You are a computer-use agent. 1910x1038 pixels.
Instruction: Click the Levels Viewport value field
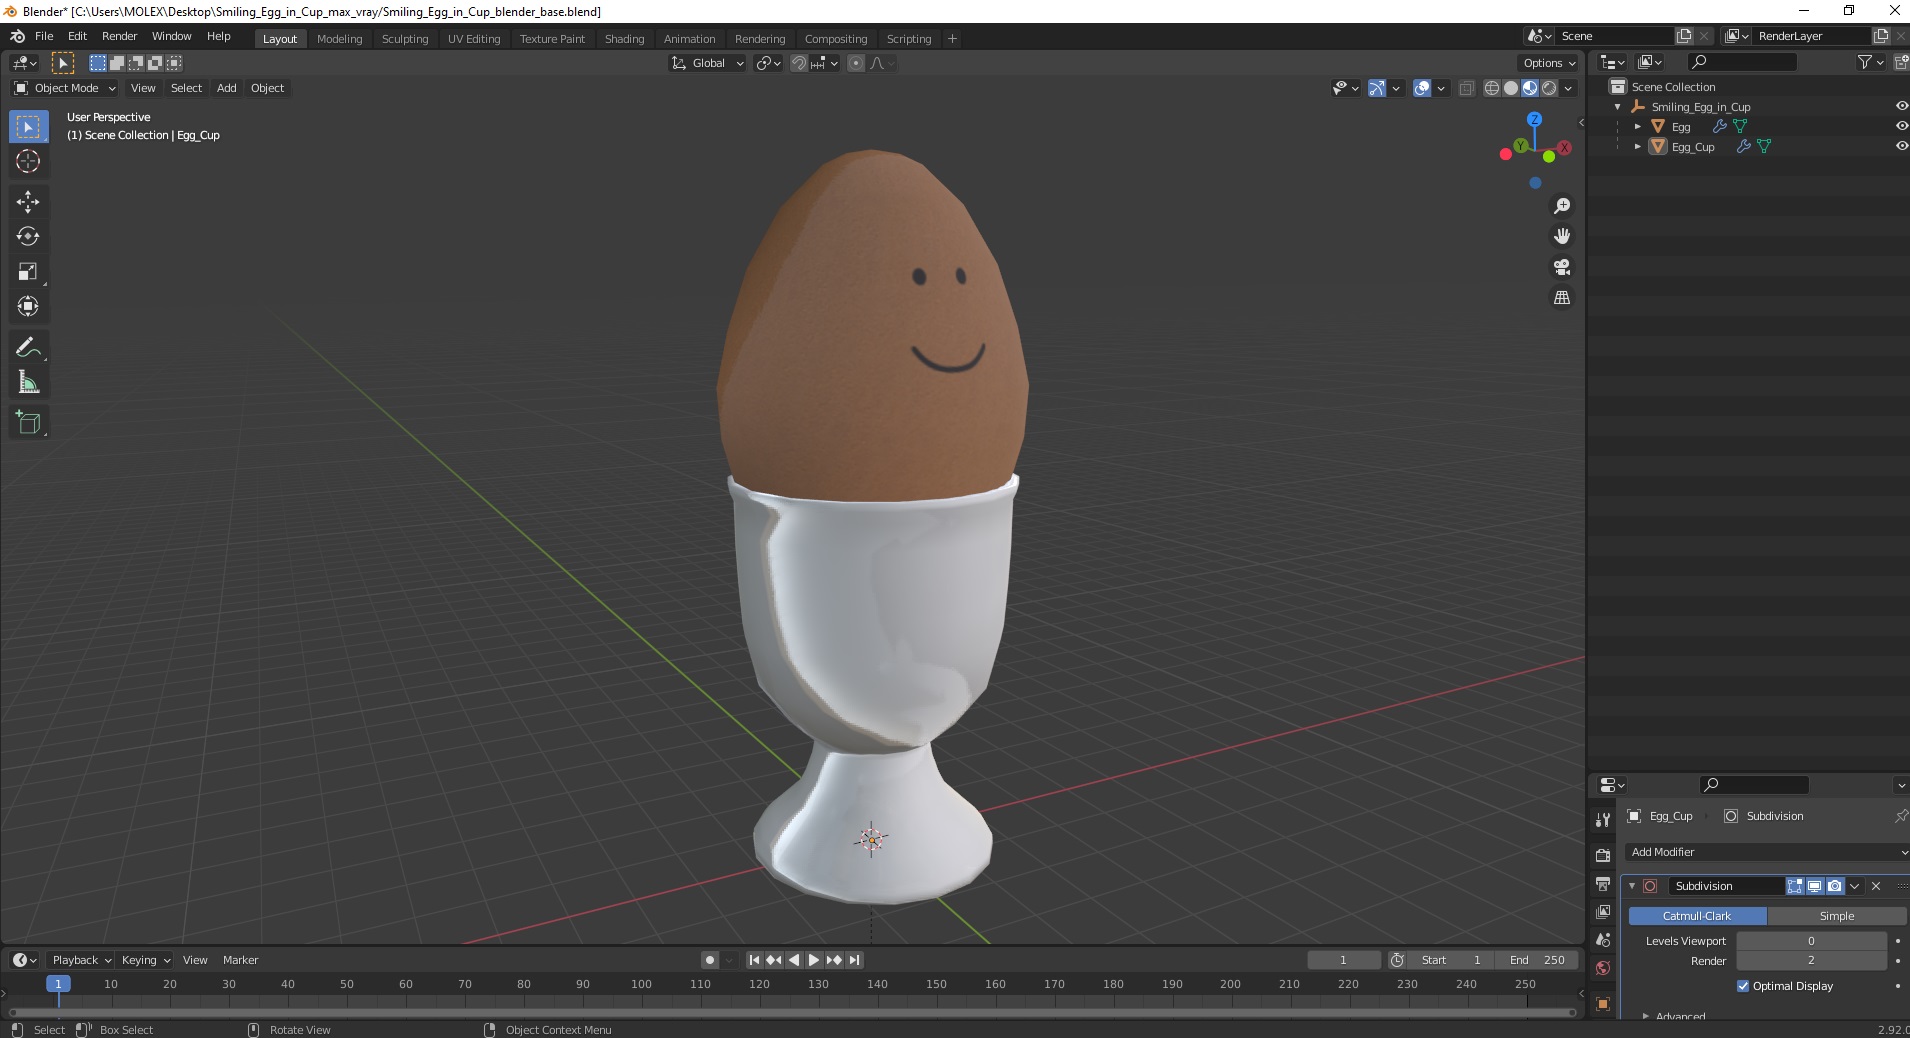click(x=1811, y=941)
